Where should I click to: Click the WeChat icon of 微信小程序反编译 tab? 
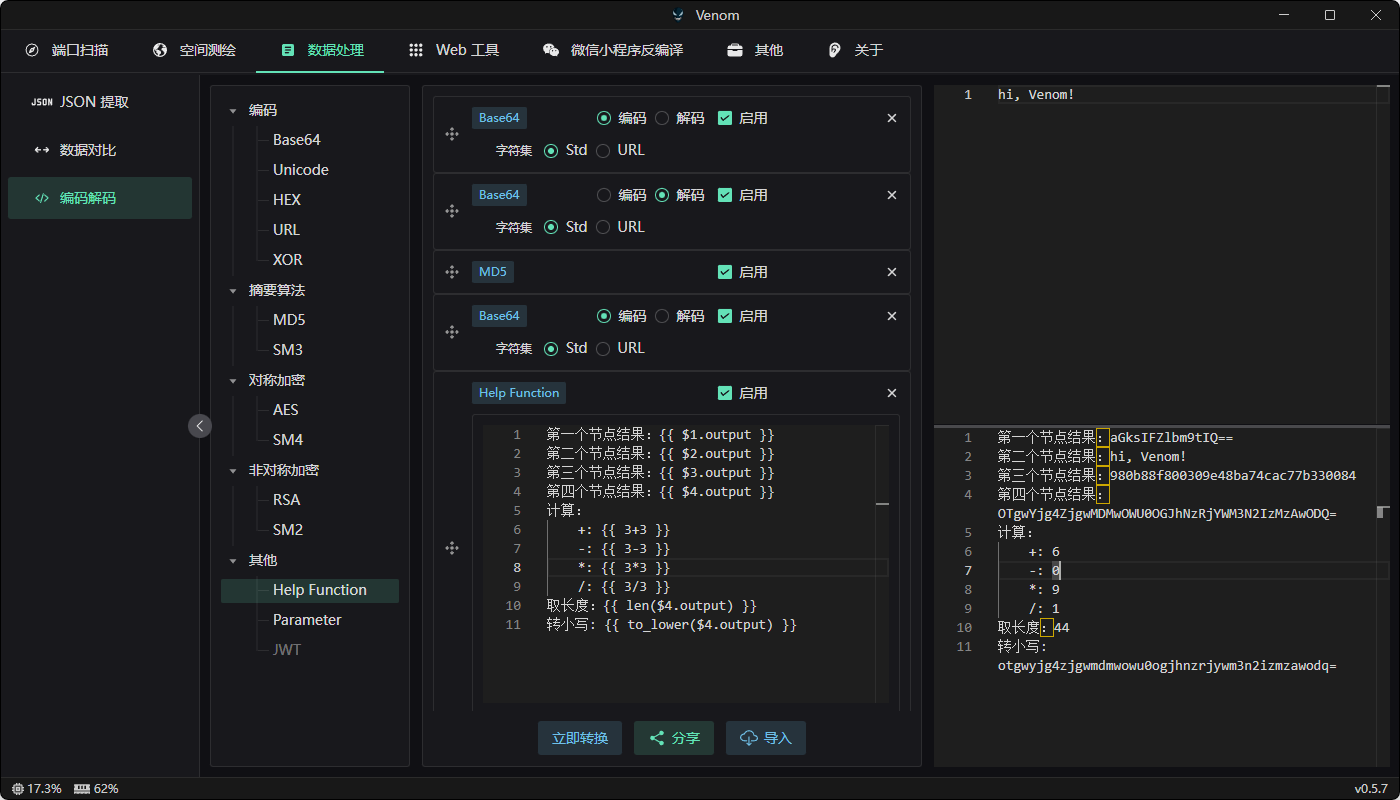click(x=551, y=50)
